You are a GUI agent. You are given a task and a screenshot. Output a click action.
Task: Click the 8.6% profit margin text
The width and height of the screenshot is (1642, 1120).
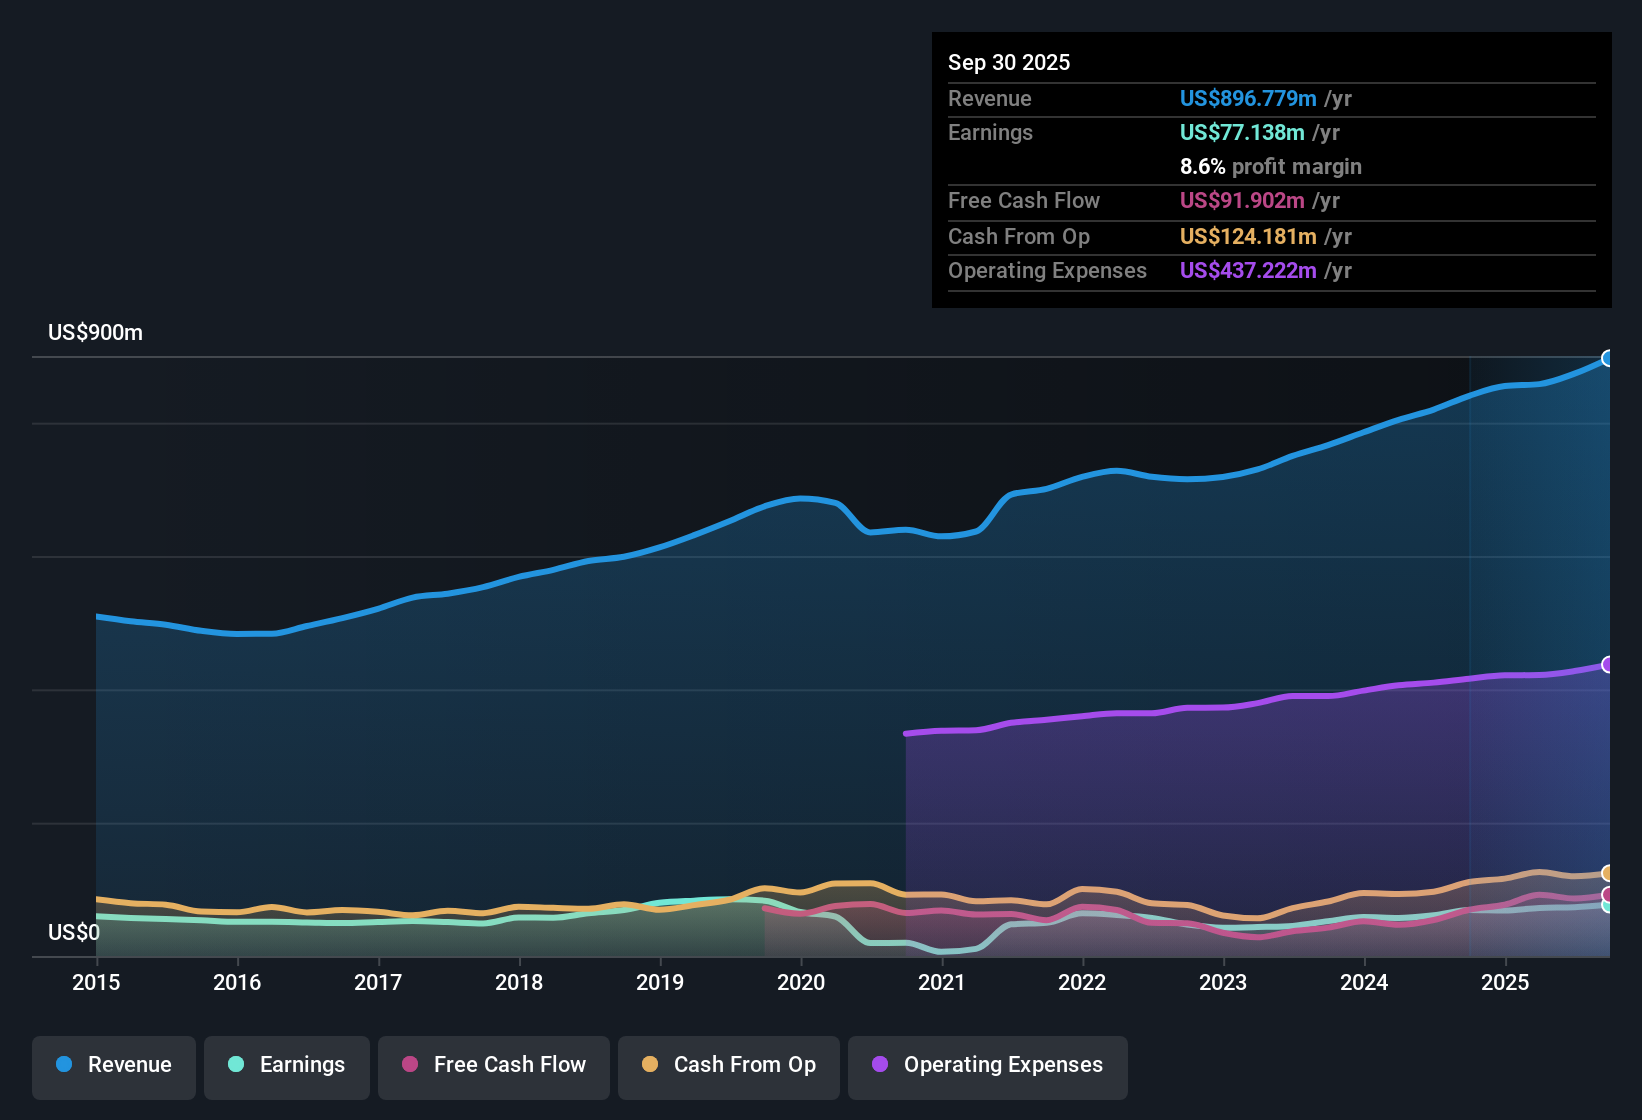click(1271, 167)
